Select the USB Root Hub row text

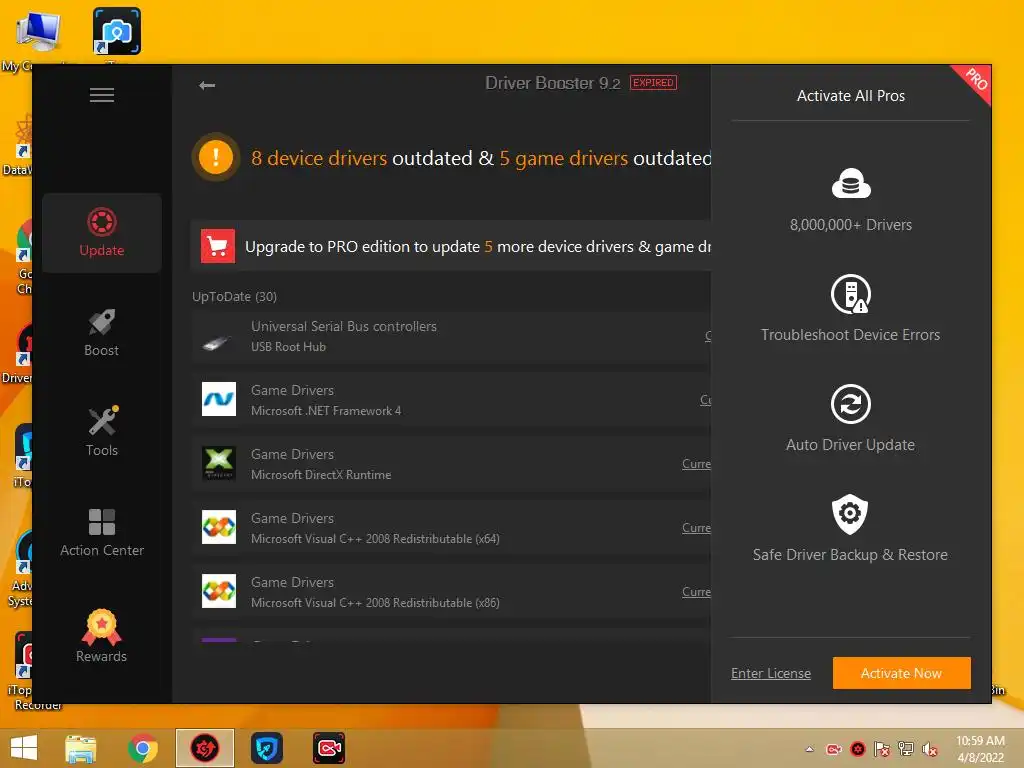point(288,347)
